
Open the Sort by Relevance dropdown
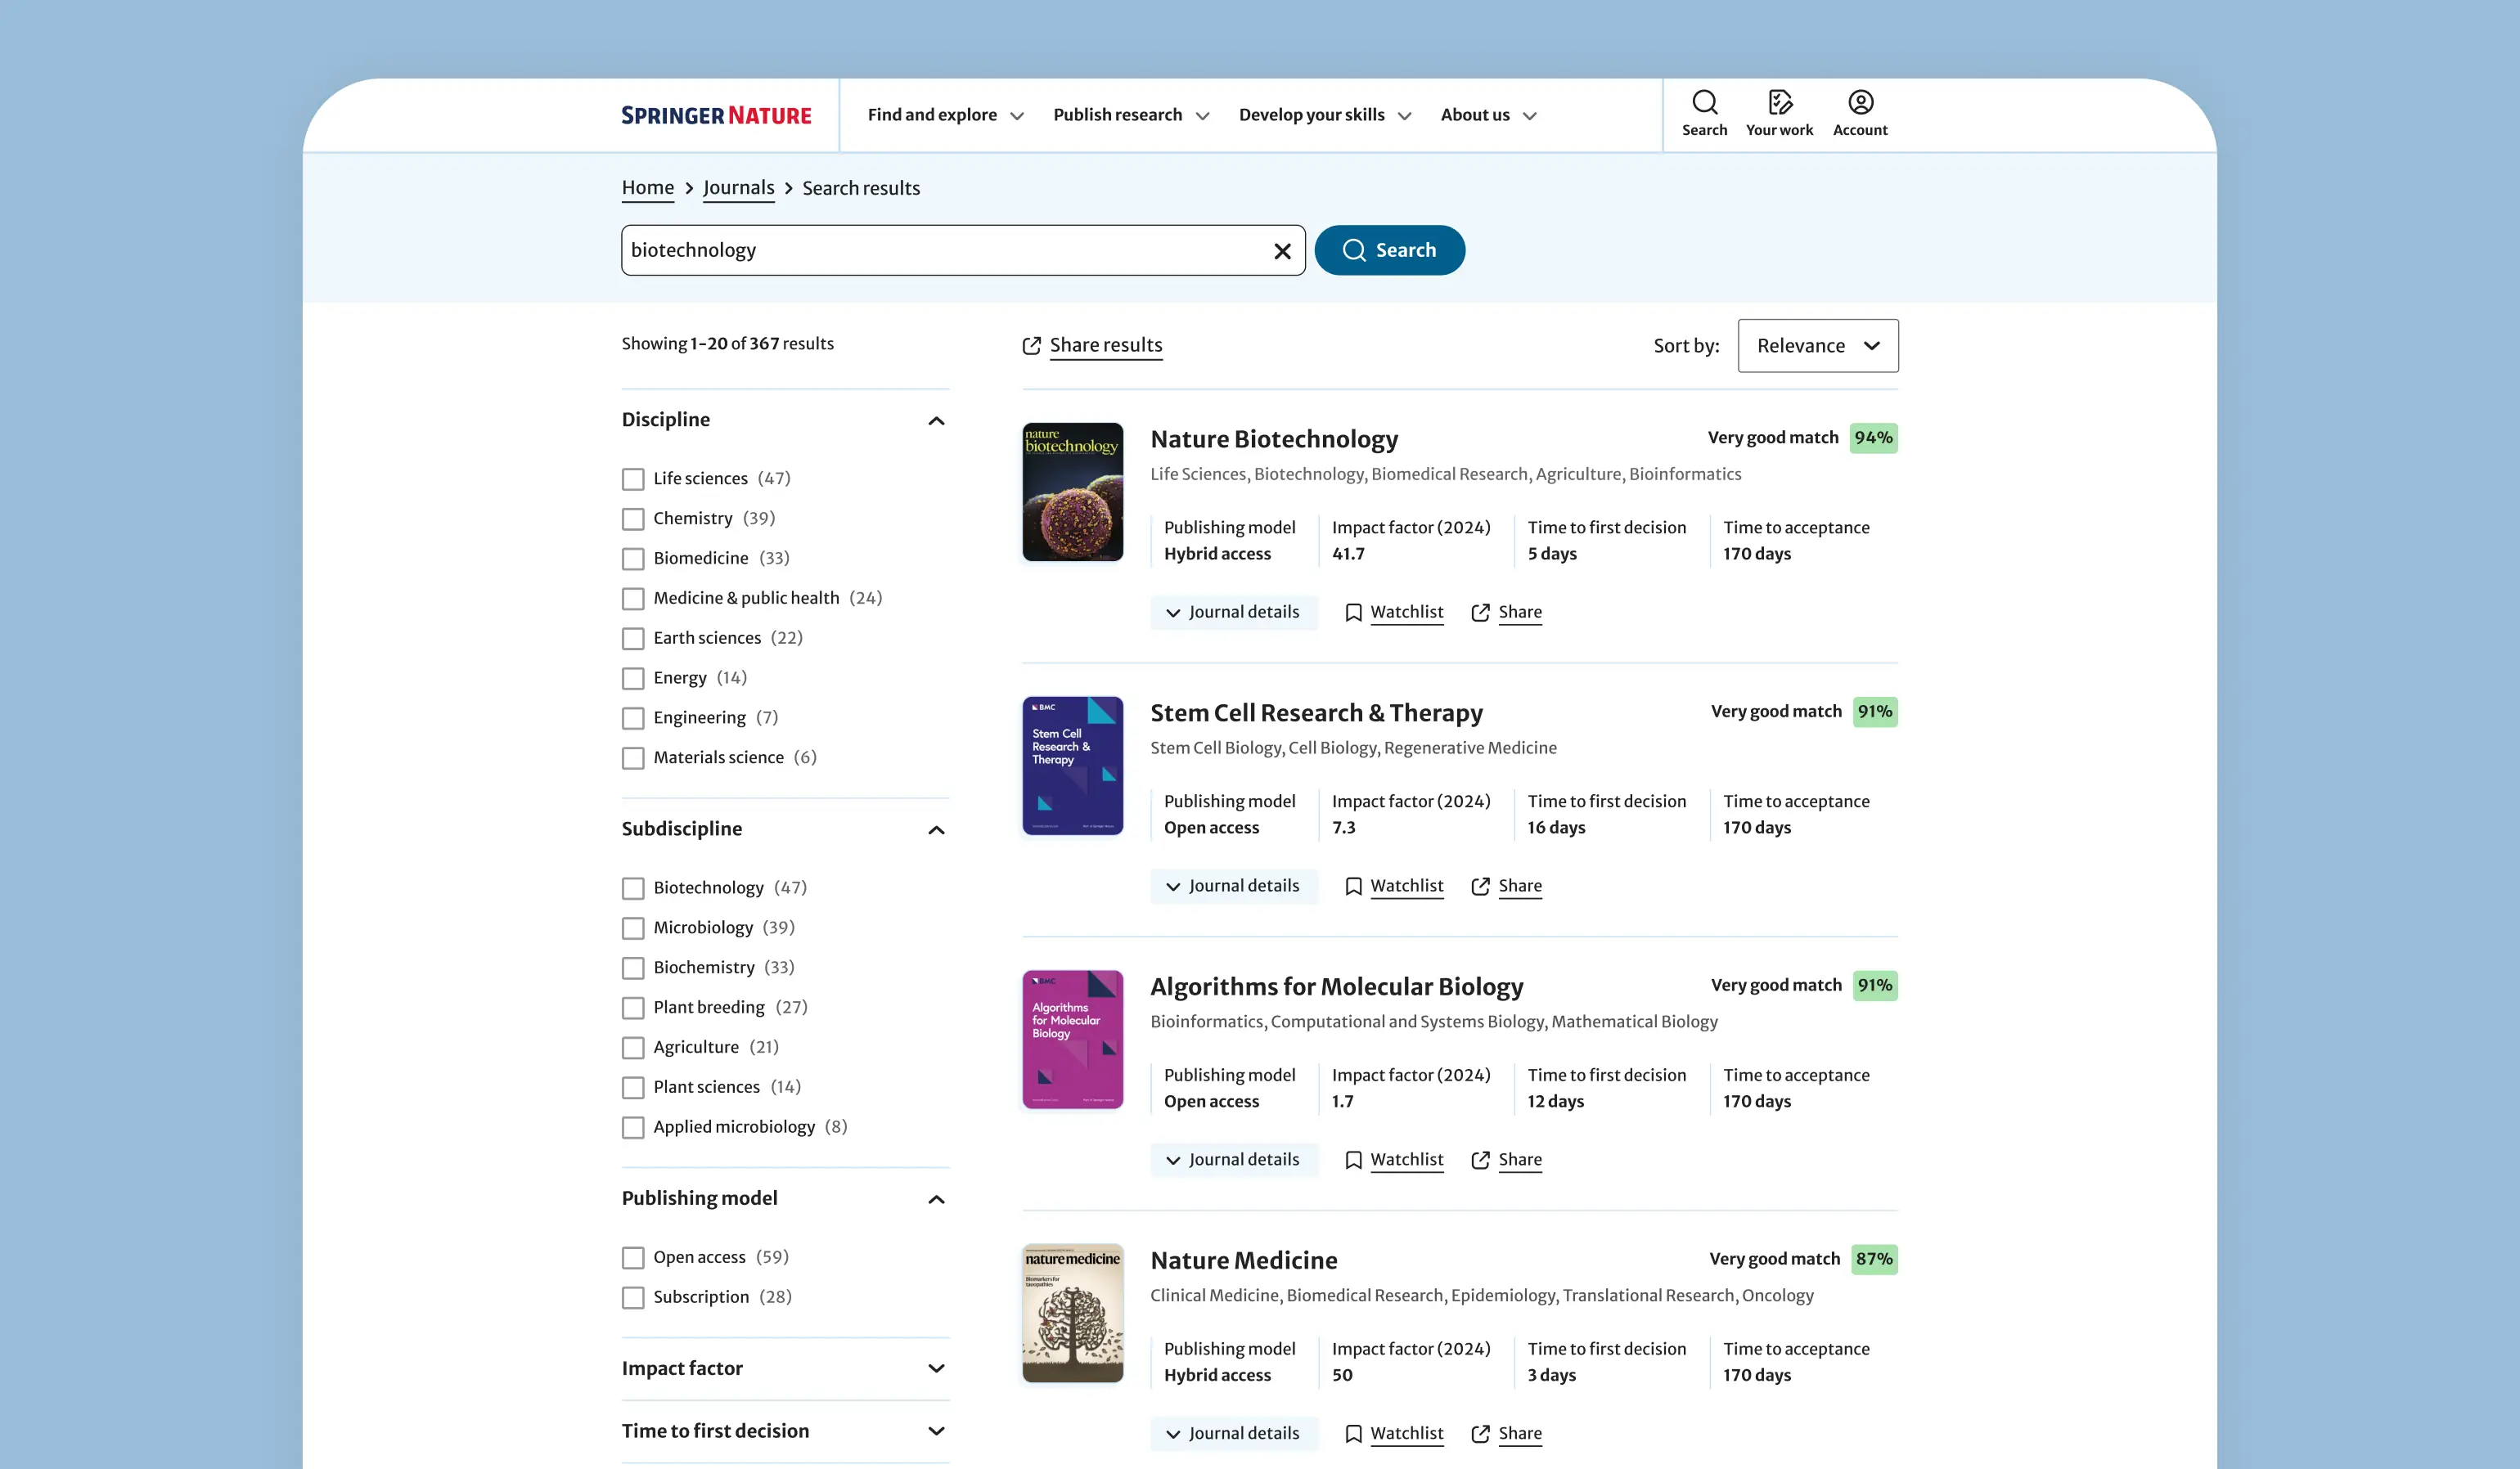(x=1818, y=346)
